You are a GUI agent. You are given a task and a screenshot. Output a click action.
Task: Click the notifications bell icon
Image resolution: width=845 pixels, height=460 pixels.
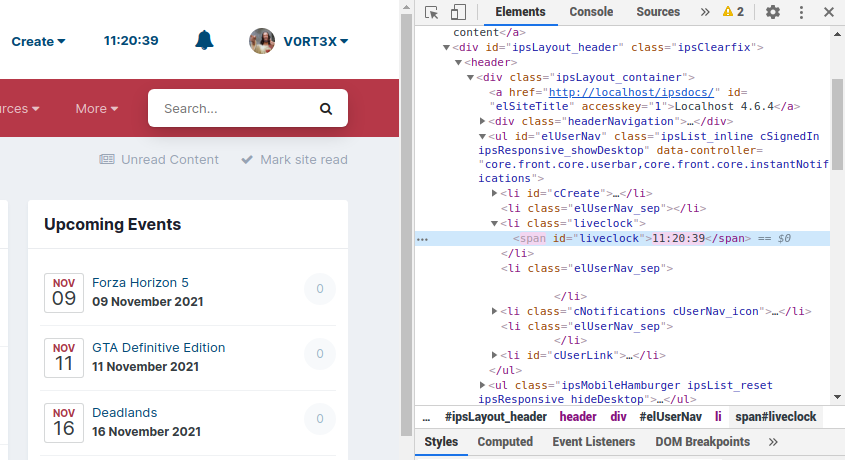(204, 41)
